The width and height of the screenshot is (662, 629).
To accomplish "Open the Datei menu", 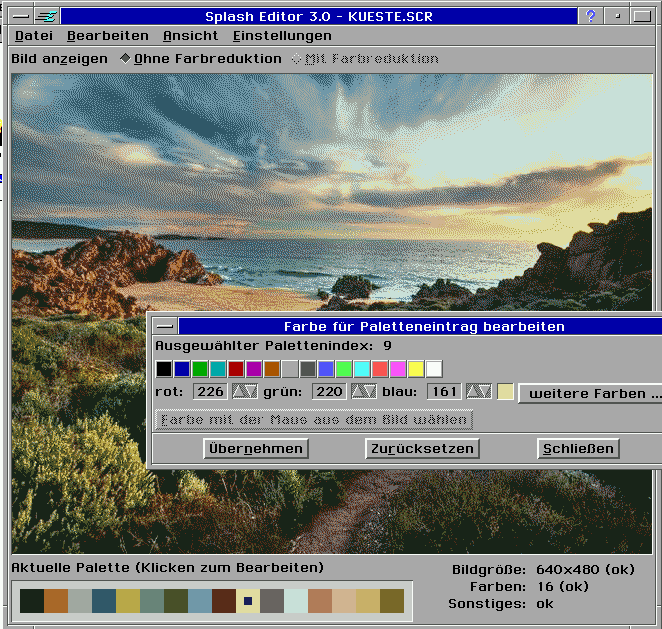I will (34, 36).
